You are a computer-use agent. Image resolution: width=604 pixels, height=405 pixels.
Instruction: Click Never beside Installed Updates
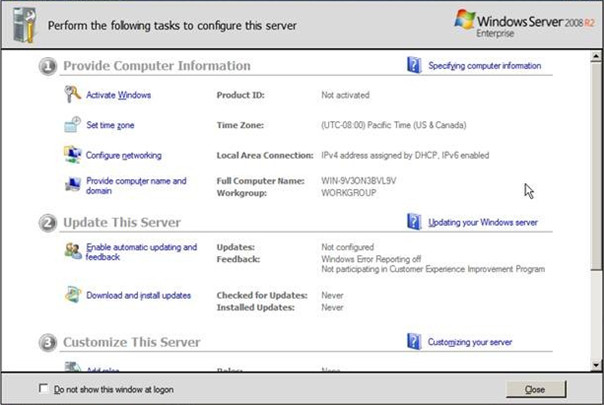pos(332,308)
